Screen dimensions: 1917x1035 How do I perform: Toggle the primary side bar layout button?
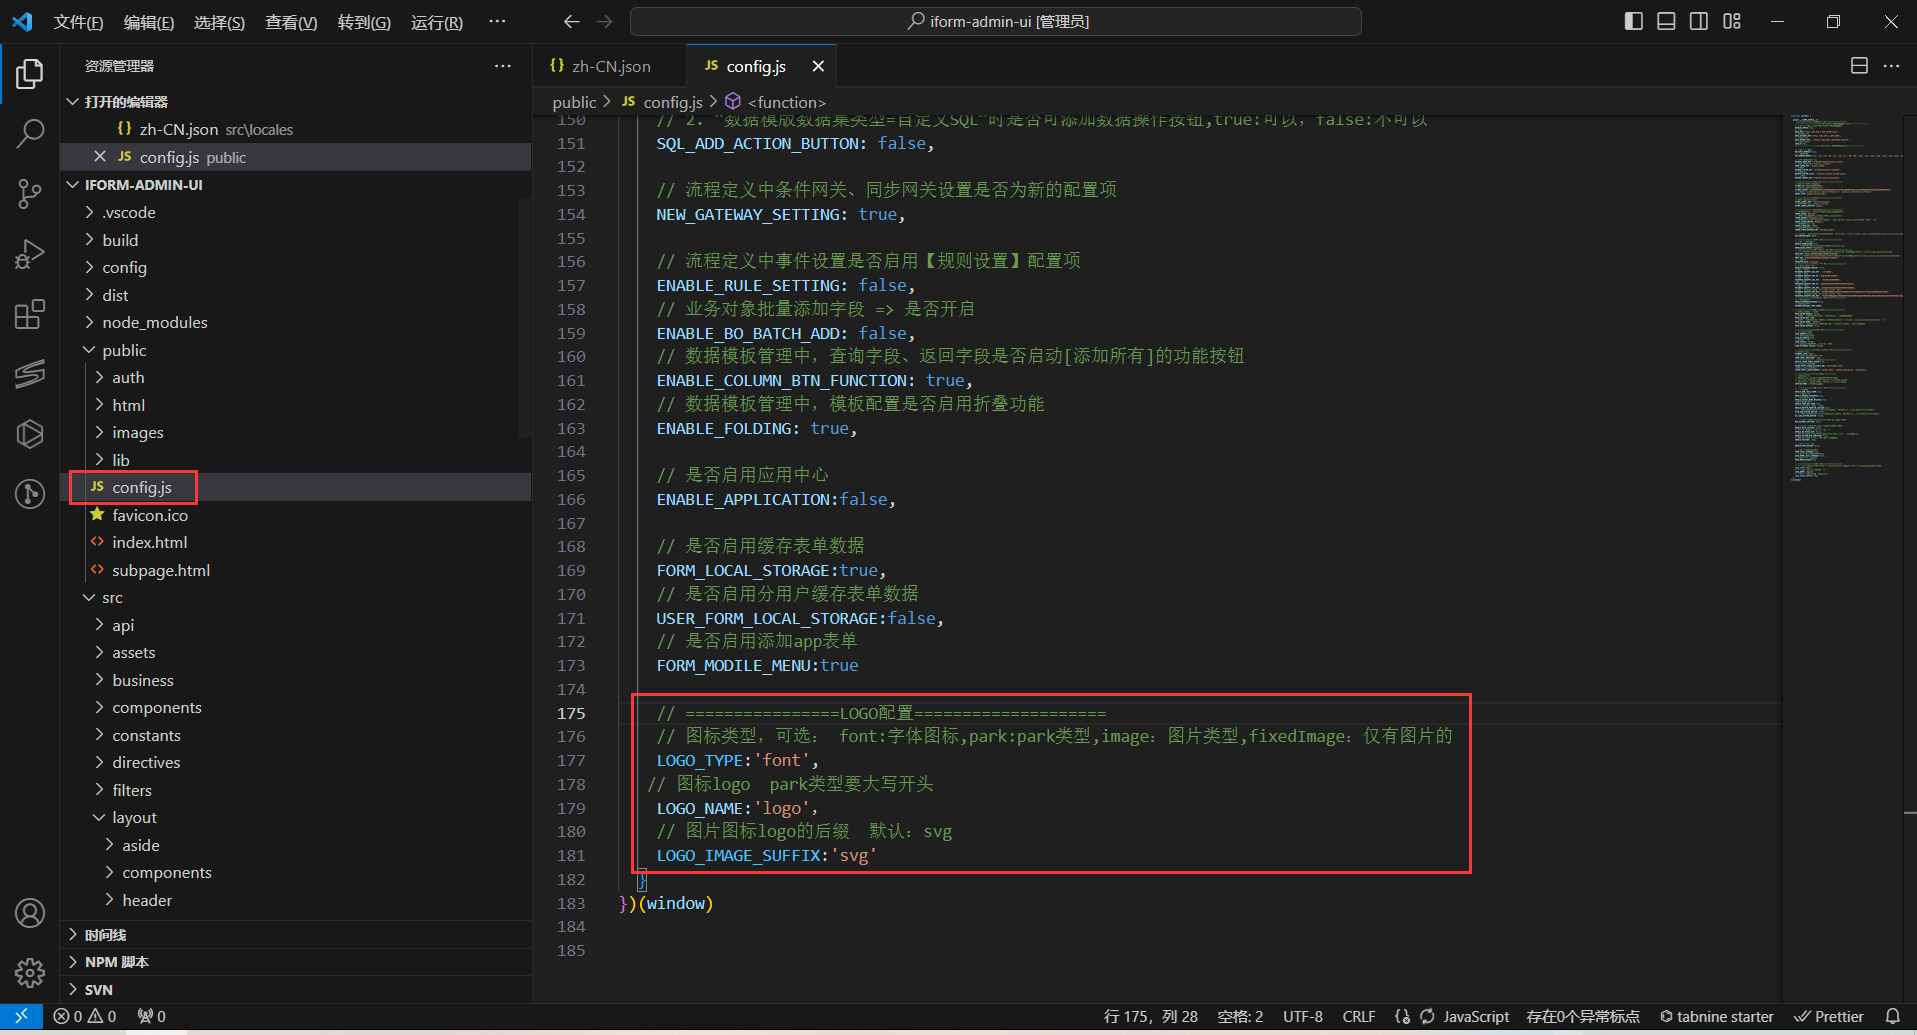(x=1634, y=21)
